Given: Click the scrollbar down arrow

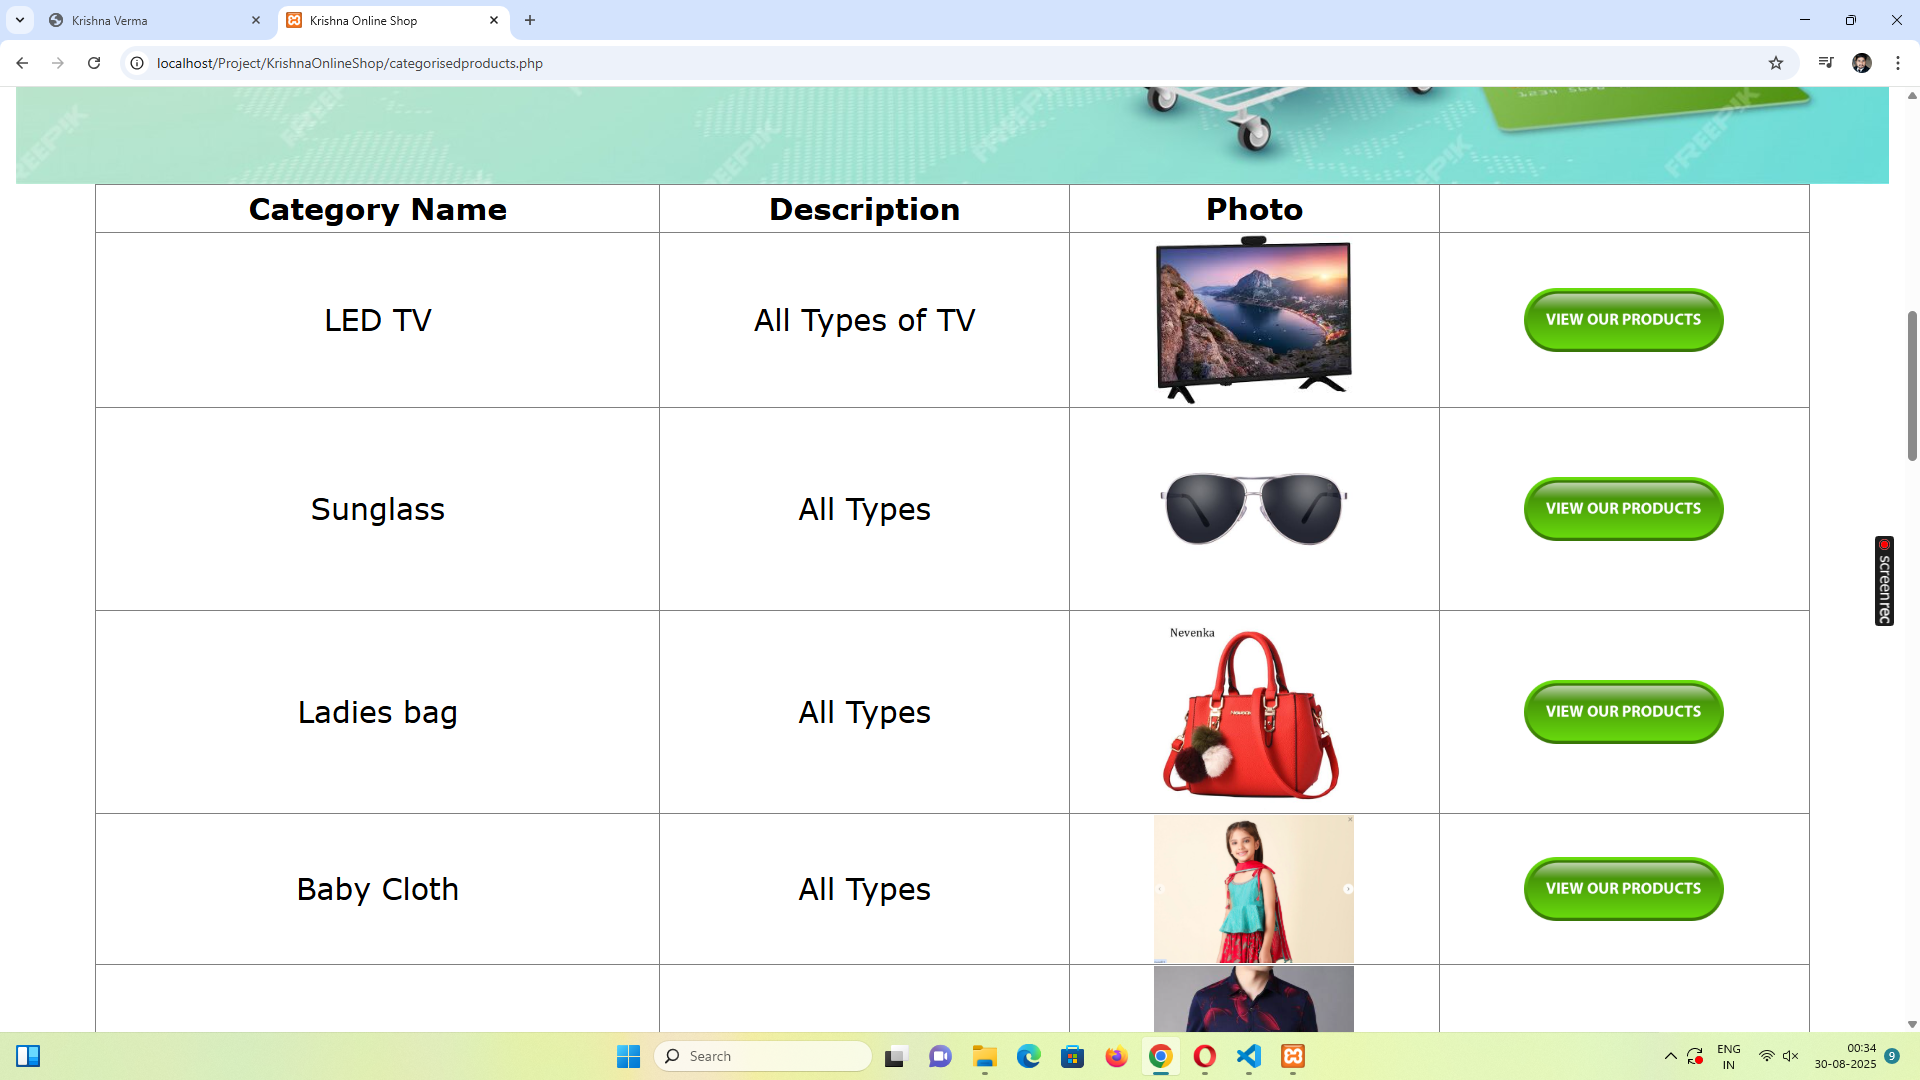Looking at the screenshot, I should tap(1912, 1024).
